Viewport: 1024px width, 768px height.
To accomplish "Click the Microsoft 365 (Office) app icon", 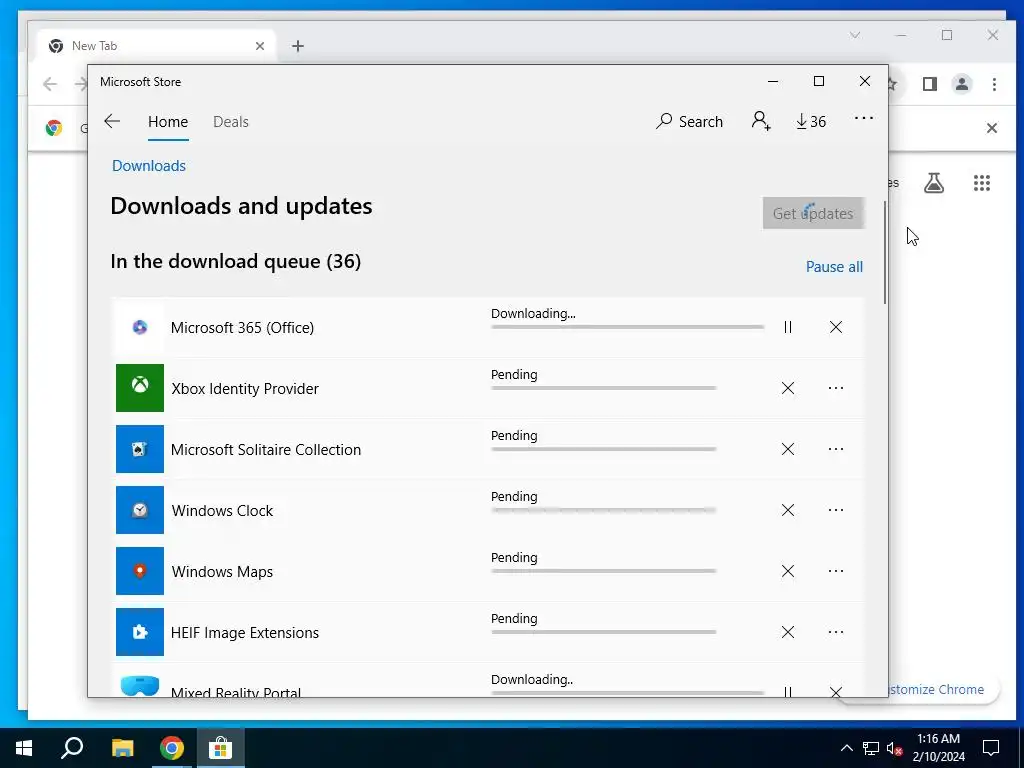I will pos(140,327).
